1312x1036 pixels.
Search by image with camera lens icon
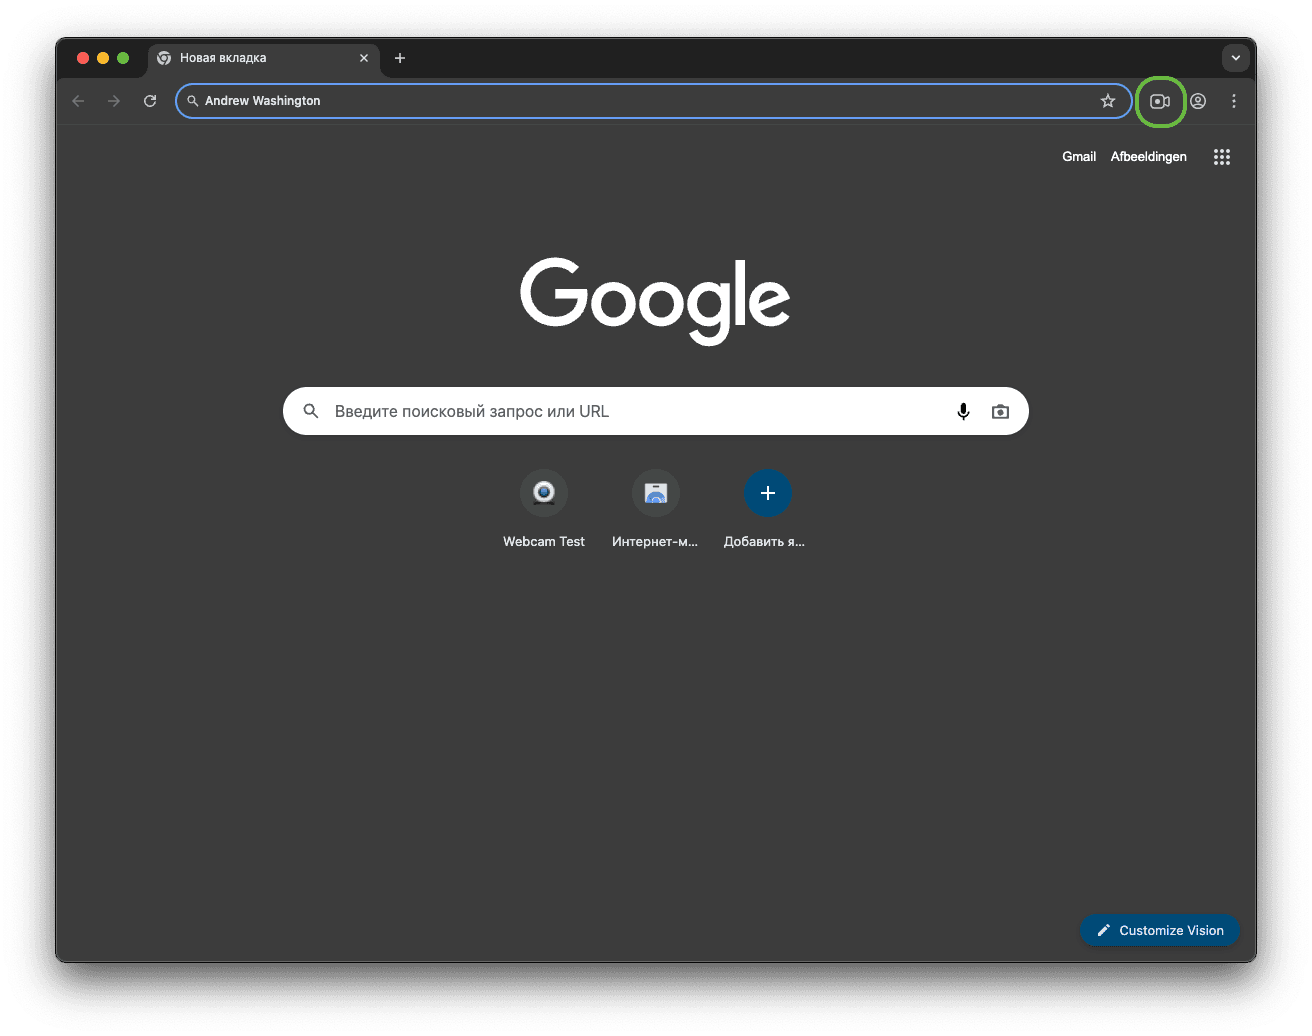(x=1000, y=411)
